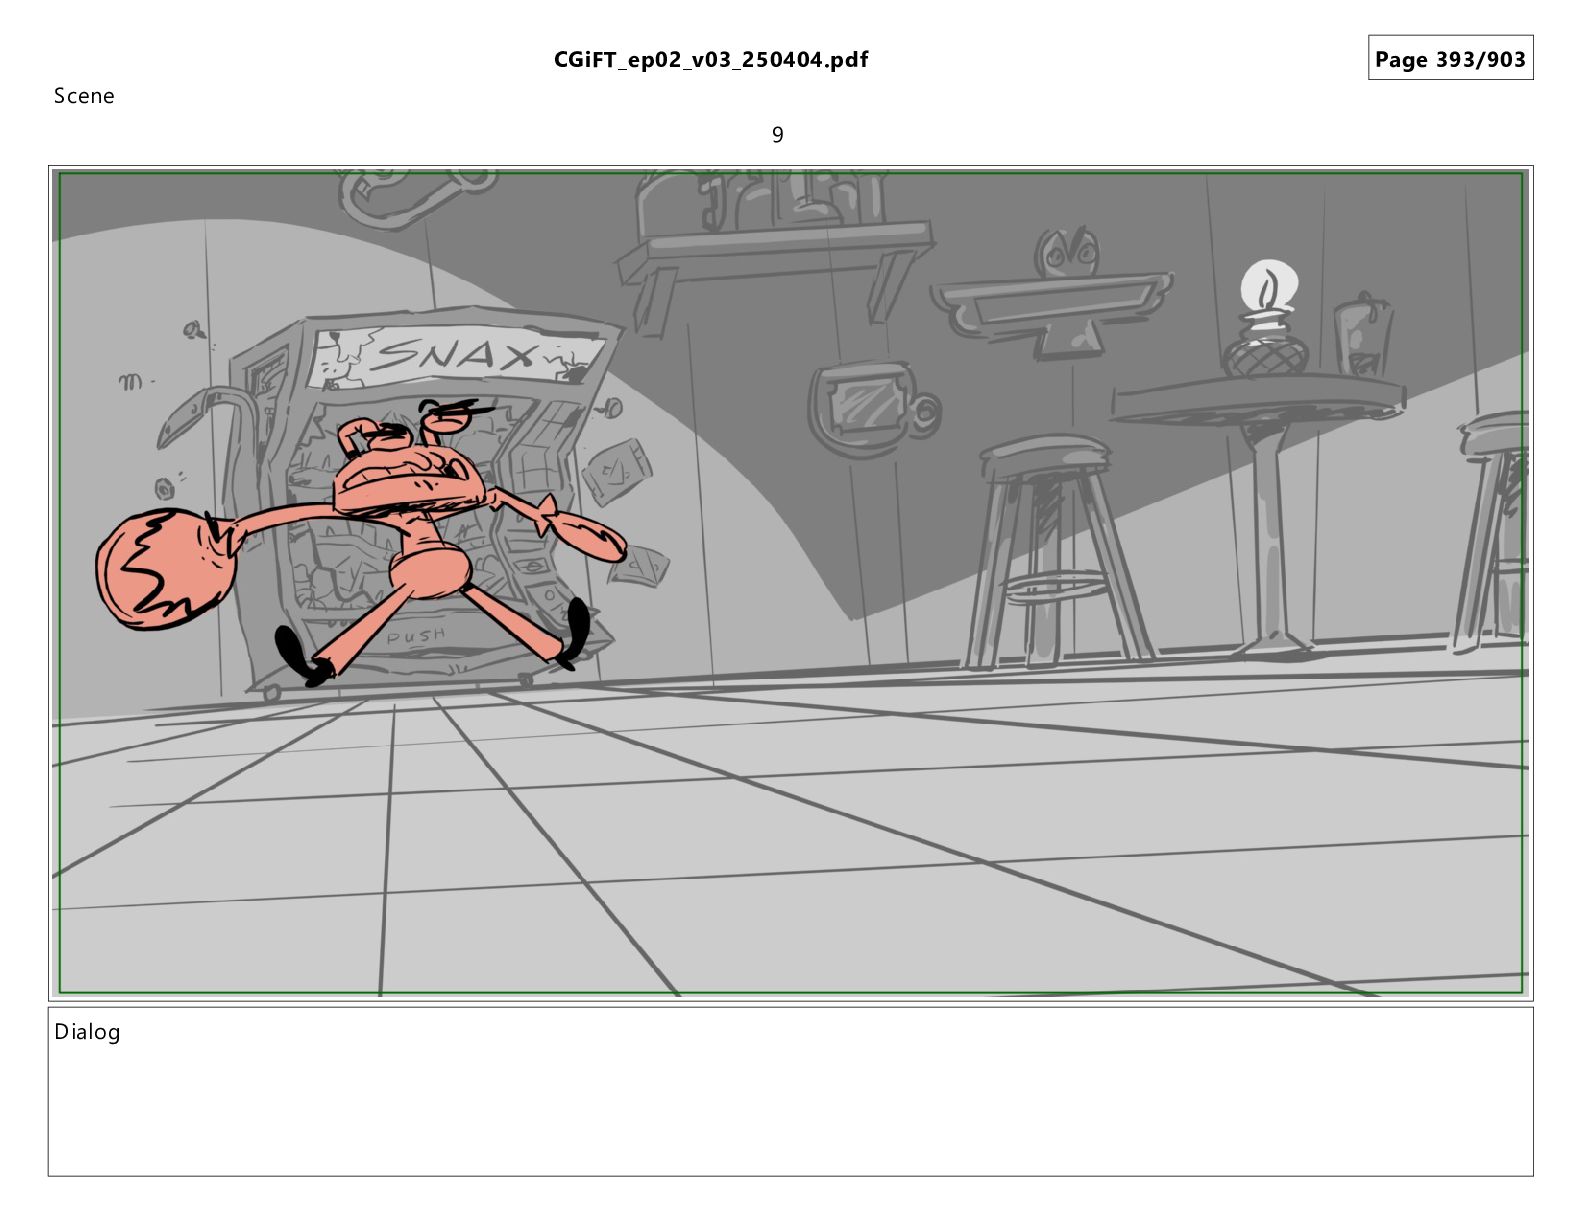Click the PUSH label on vending machine

point(415,636)
